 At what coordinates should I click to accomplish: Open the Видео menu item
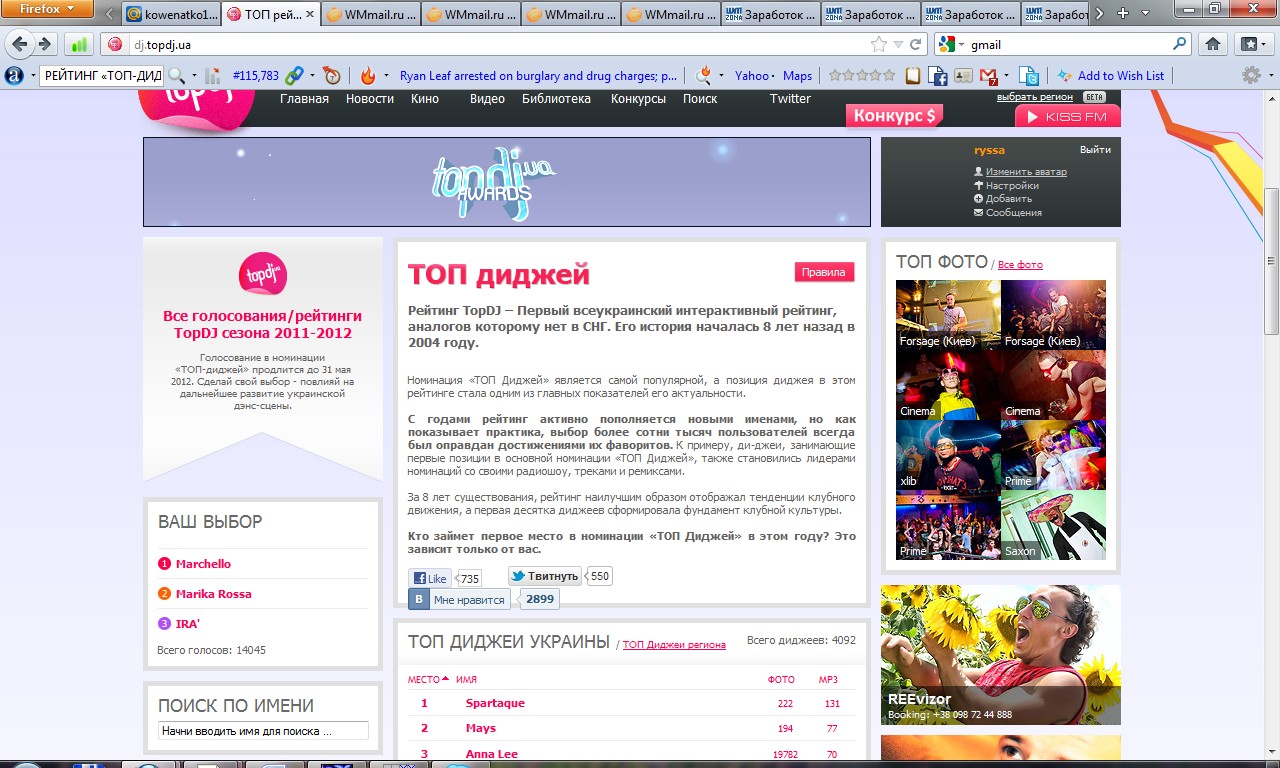[487, 98]
